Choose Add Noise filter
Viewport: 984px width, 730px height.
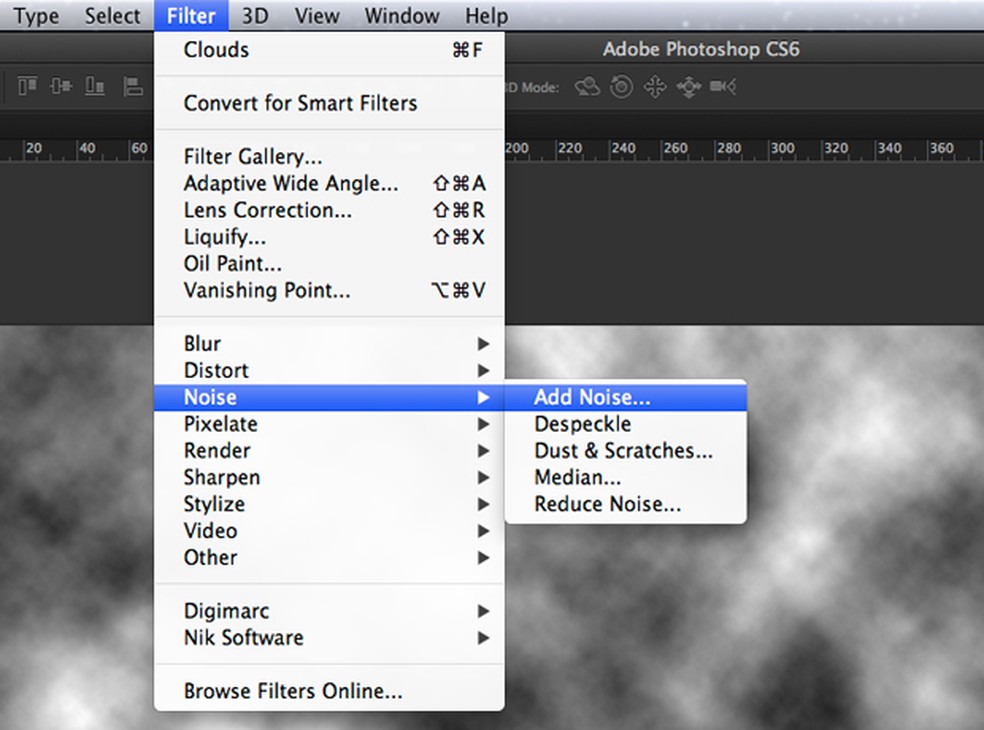626,397
